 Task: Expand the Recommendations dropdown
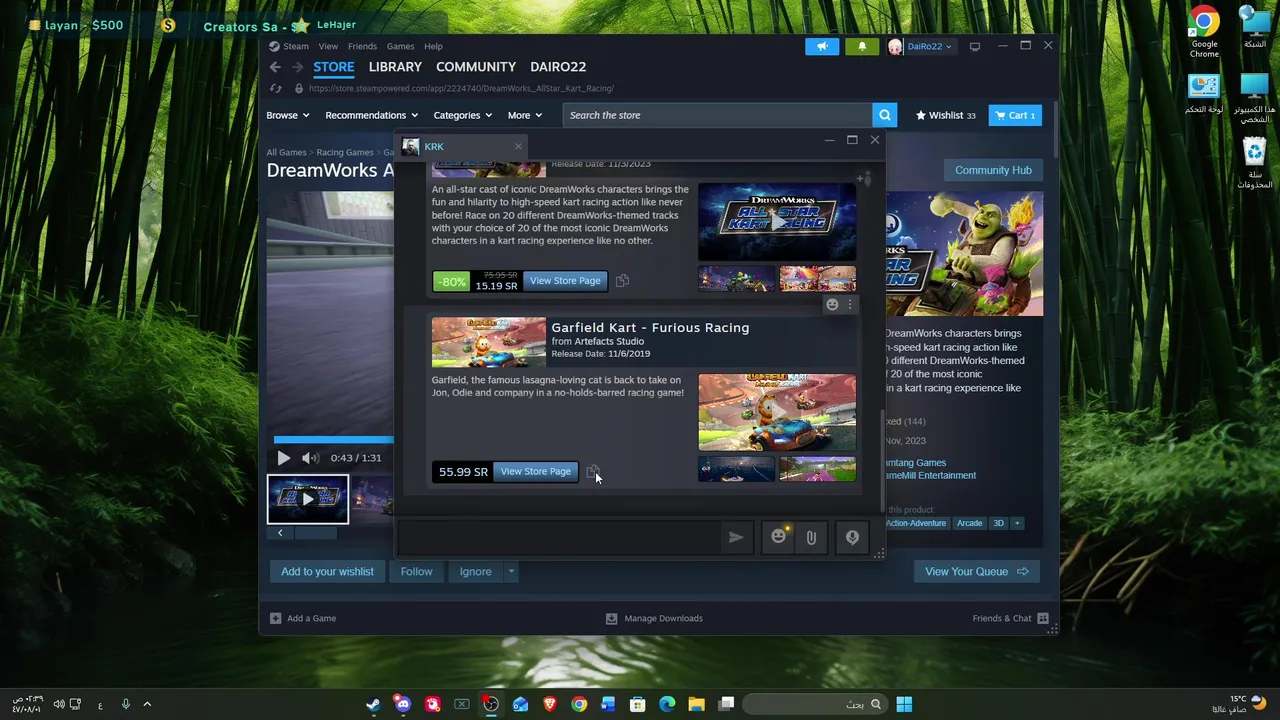point(371,115)
